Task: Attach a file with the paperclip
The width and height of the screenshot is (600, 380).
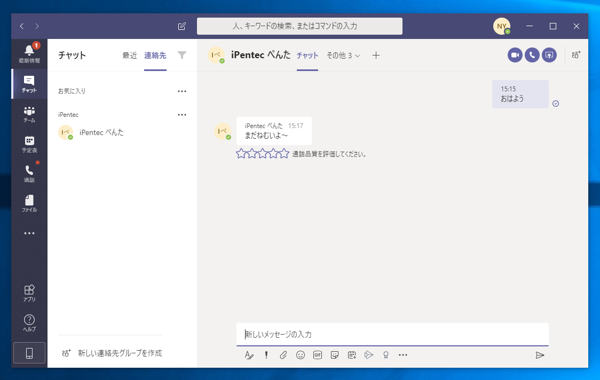Action: click(x=283, y=355)
